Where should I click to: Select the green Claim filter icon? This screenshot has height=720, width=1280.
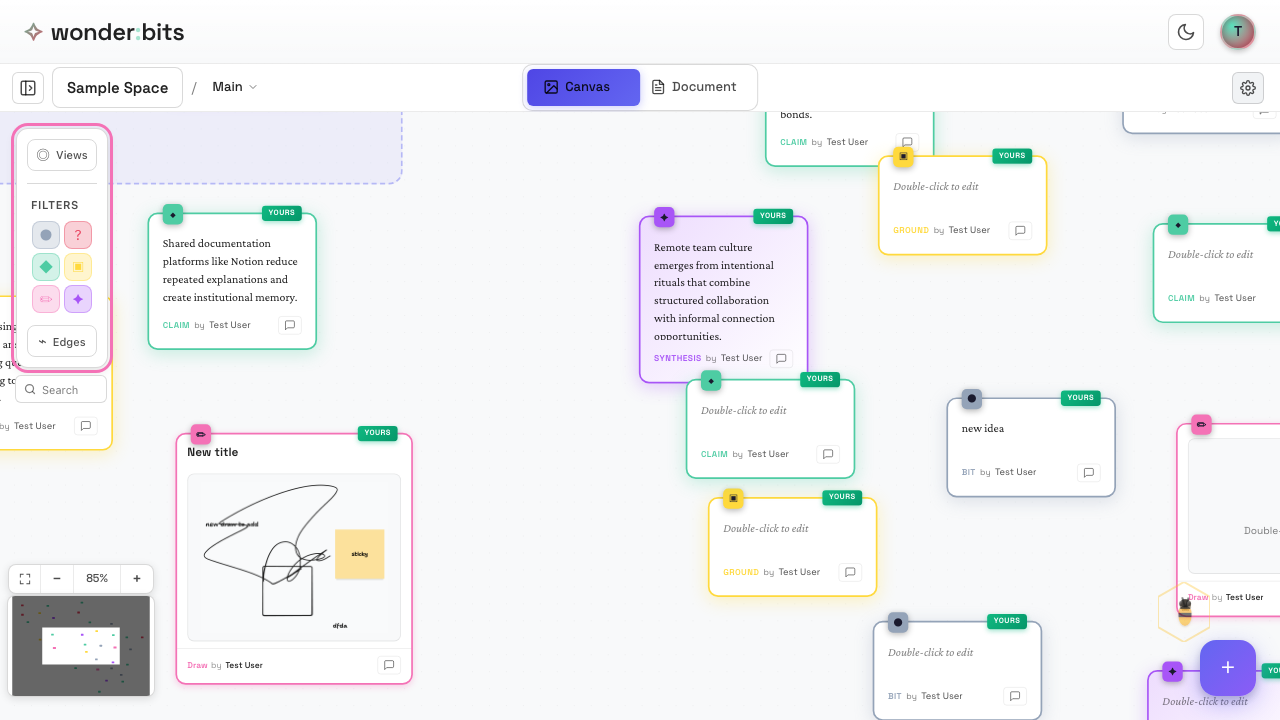click(45, 267)
